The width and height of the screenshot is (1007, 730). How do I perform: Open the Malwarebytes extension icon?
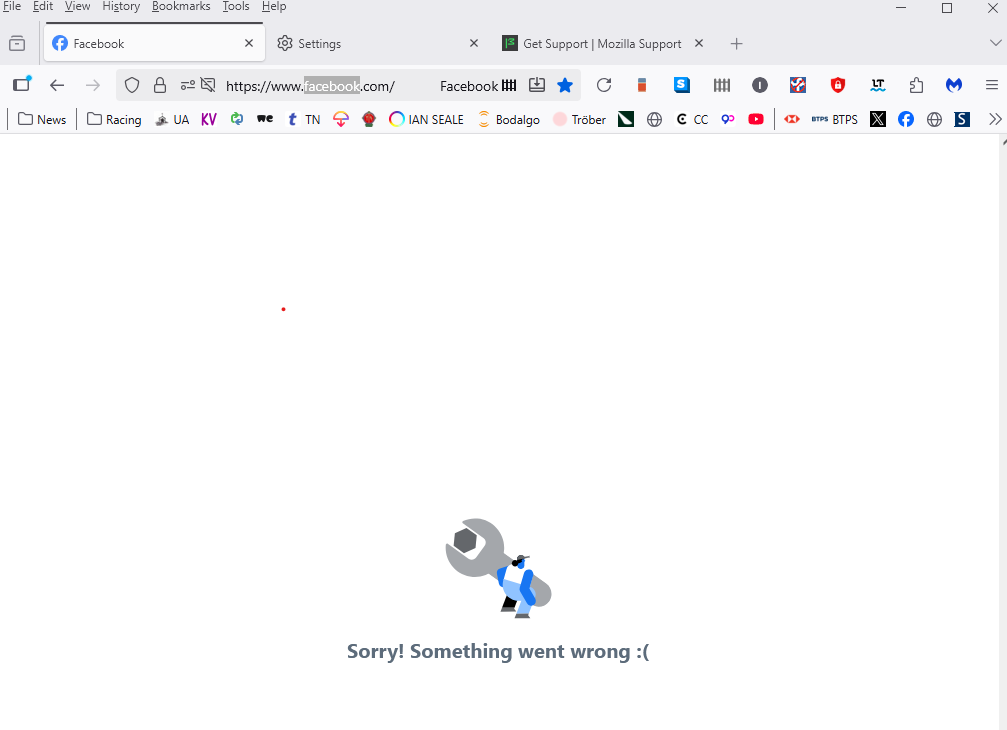954,85
